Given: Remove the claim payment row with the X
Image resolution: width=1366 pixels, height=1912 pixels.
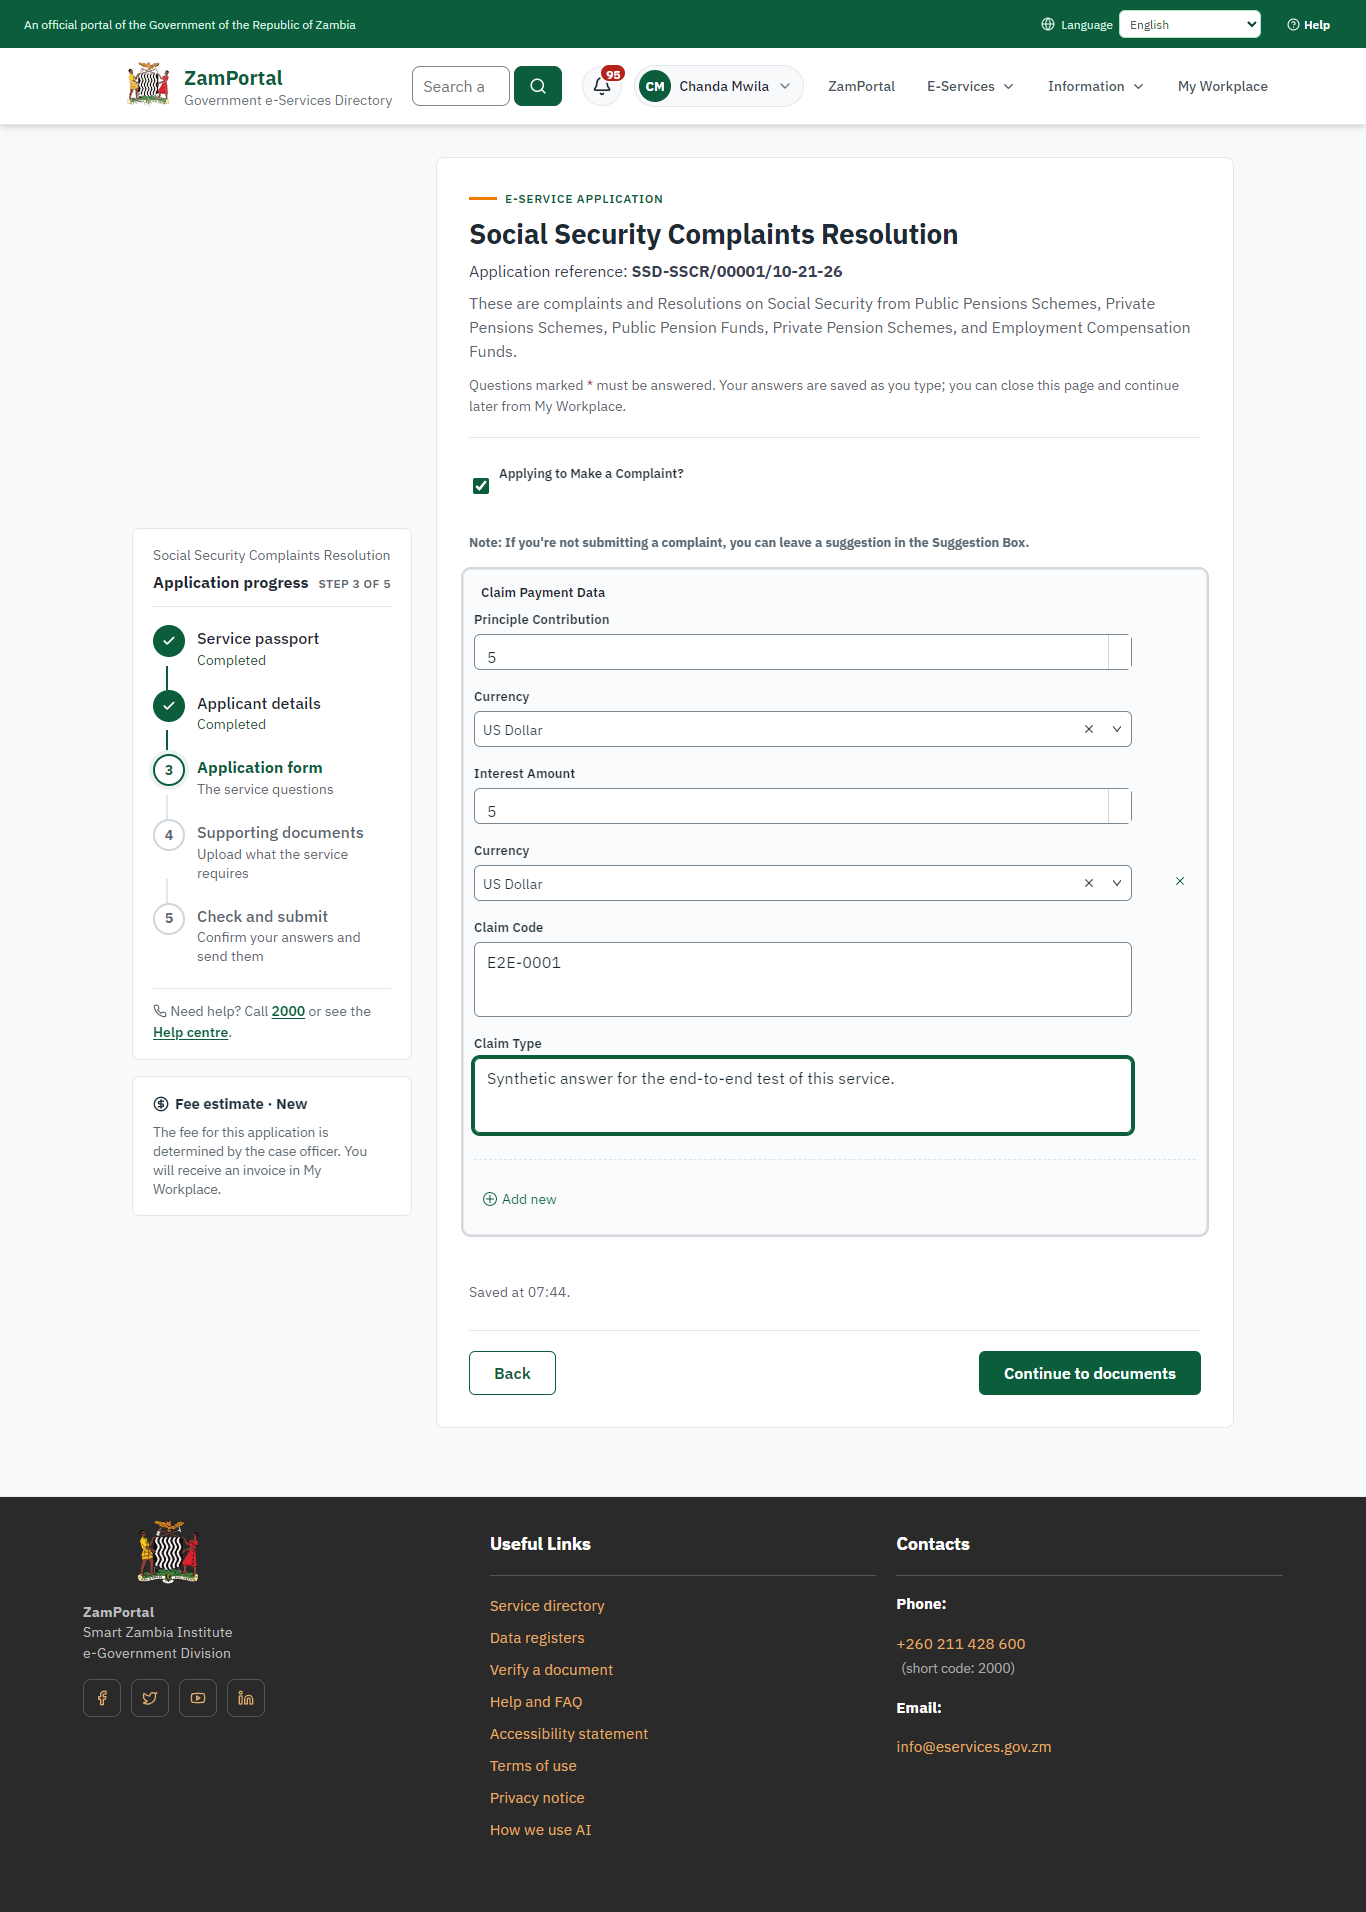Looking at the screenshot, I should coord(1180,881).
